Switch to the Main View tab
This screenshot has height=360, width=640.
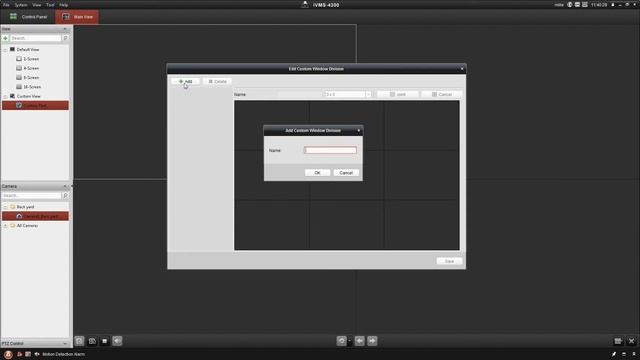(x=77, y=17)
